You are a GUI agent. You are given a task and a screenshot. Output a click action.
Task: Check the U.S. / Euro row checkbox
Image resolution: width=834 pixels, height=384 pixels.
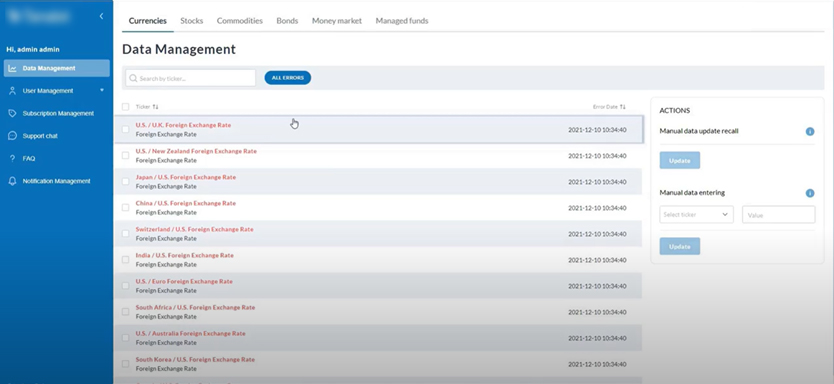pyautogui.click(x=126, y=286)
